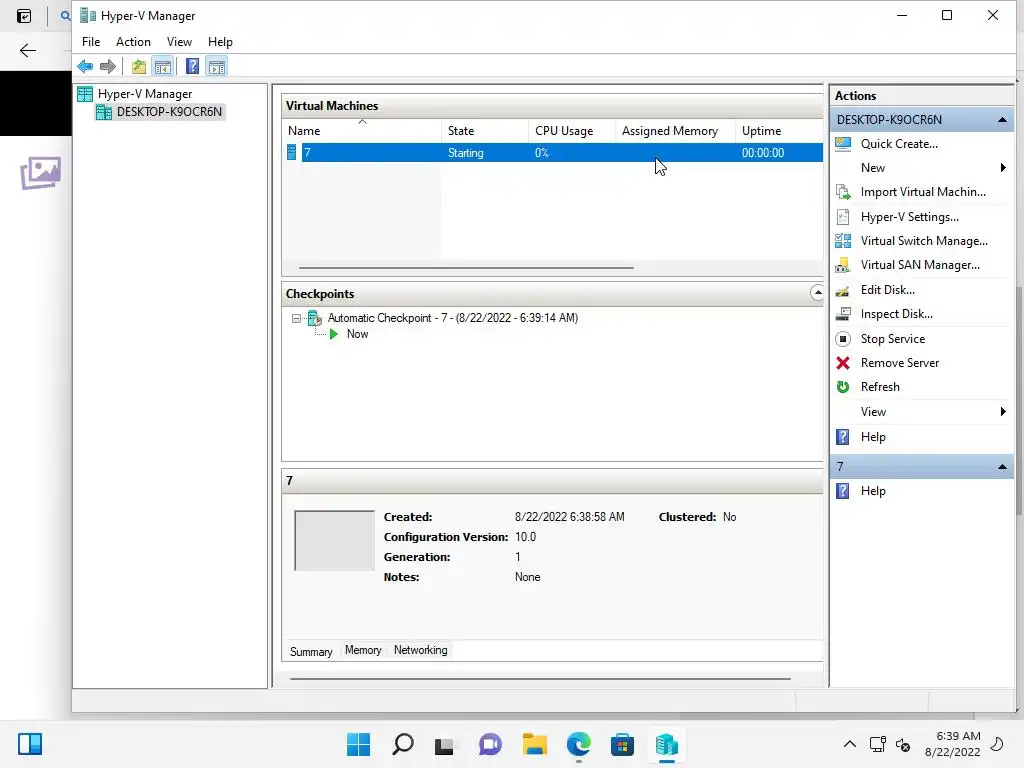Click the virtual machine icon next to 7
This screenshot has height=768, width=1024.
pos(292,153)
